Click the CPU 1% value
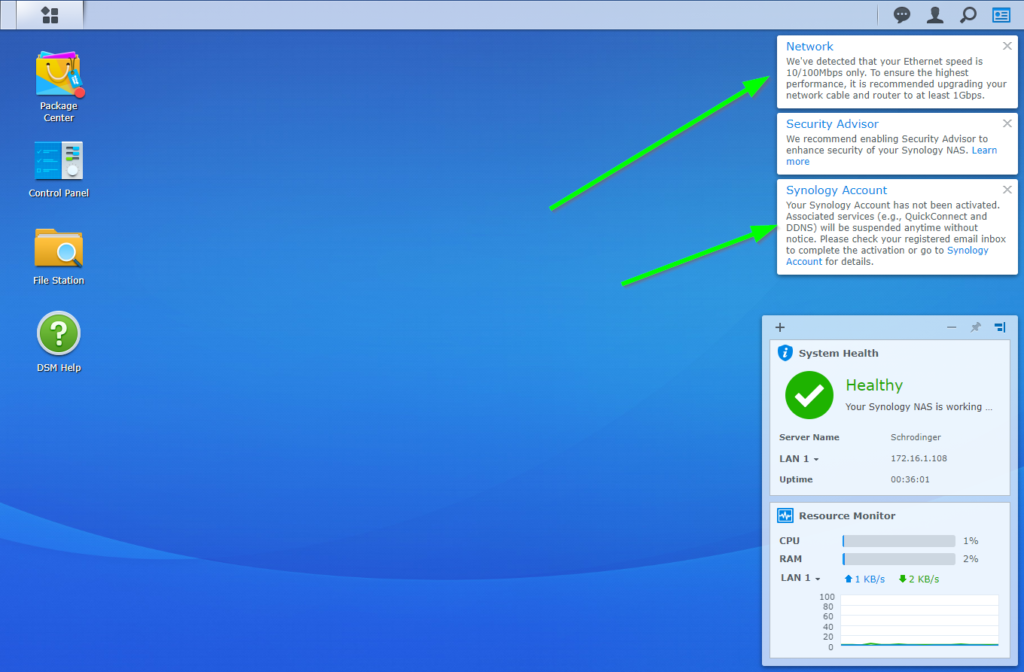 (970, 541)
